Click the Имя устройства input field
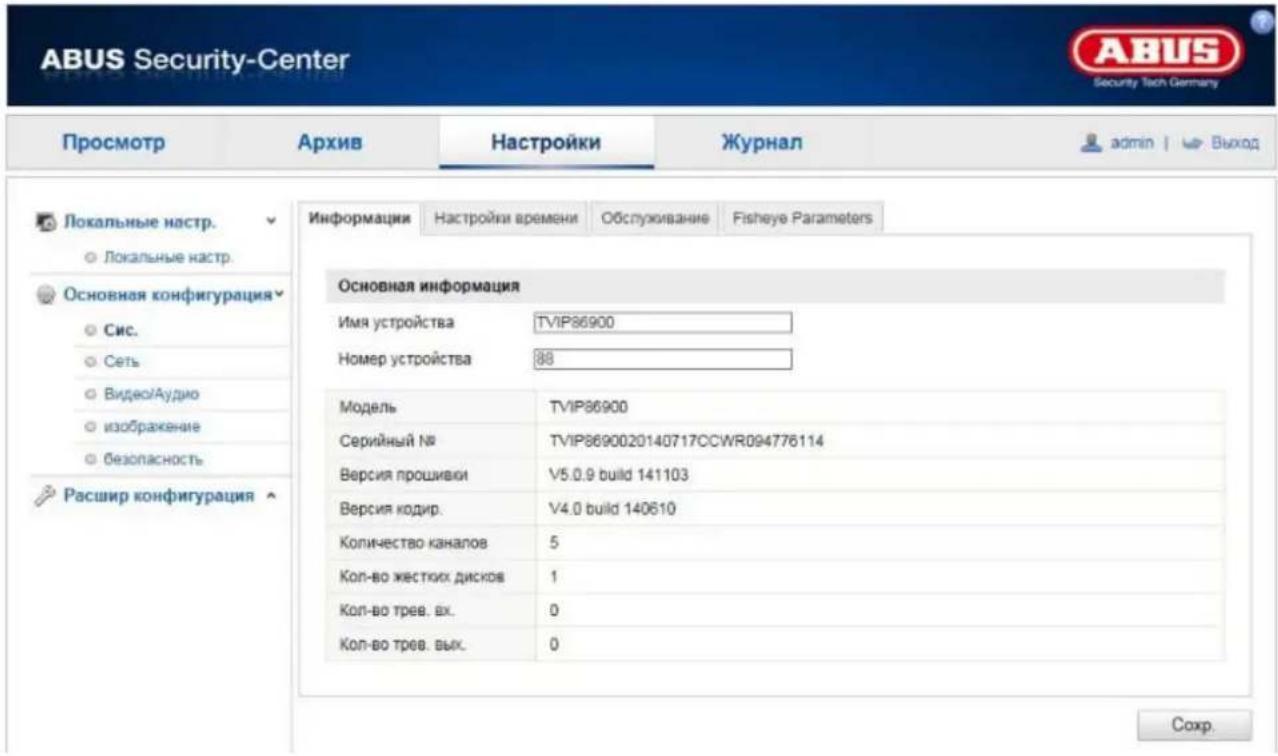The image size is (1278, 756). point(663,323)
